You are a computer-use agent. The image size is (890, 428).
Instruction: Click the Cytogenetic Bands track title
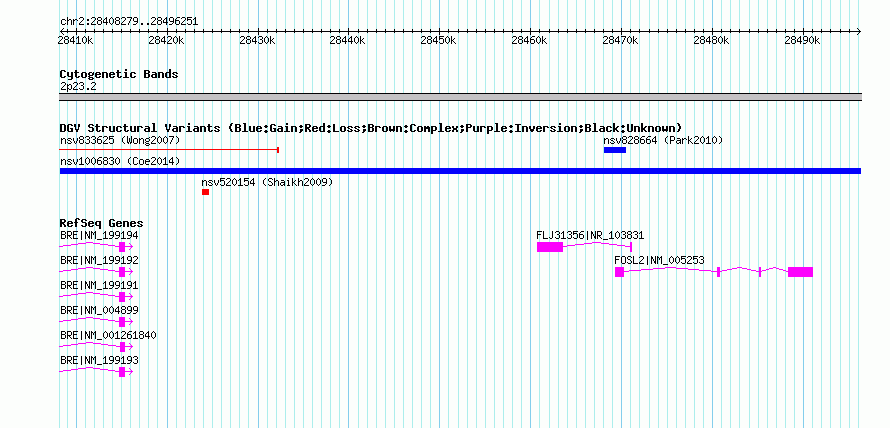[x=119, y=74]
